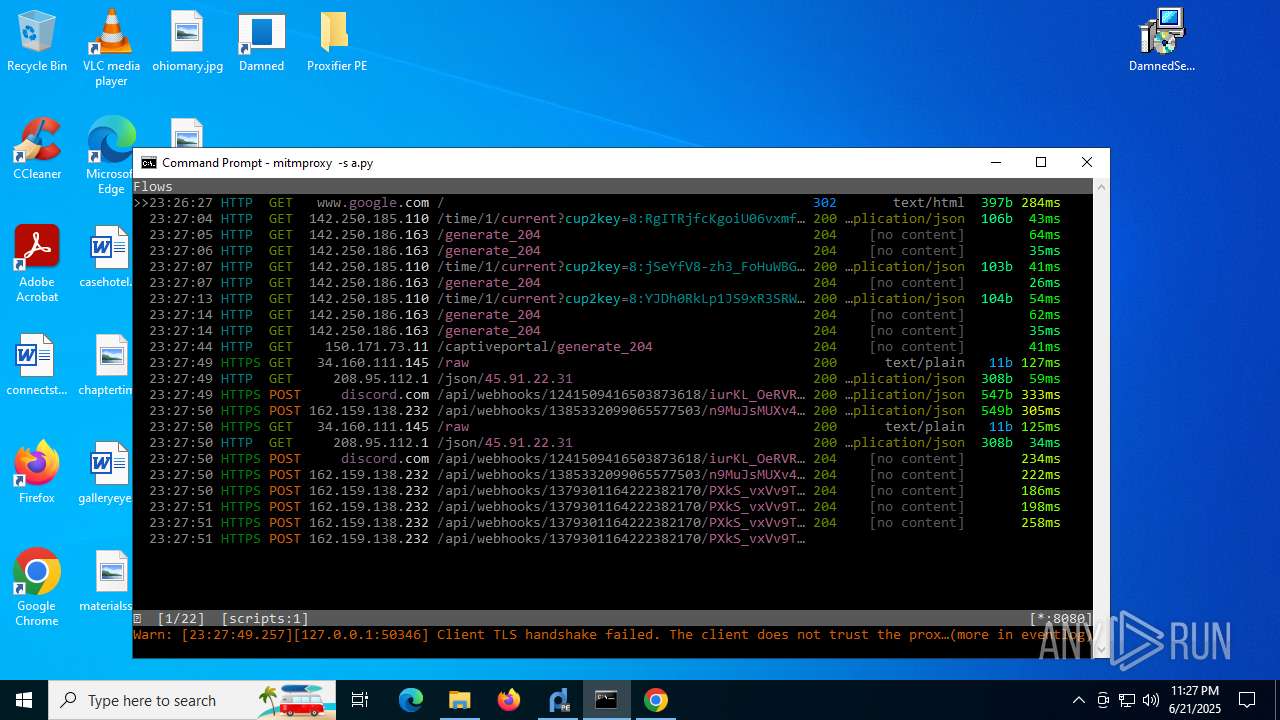Switch to Command Prompt taskbar icon
1280x720 pixels.
tap(607, 700)
